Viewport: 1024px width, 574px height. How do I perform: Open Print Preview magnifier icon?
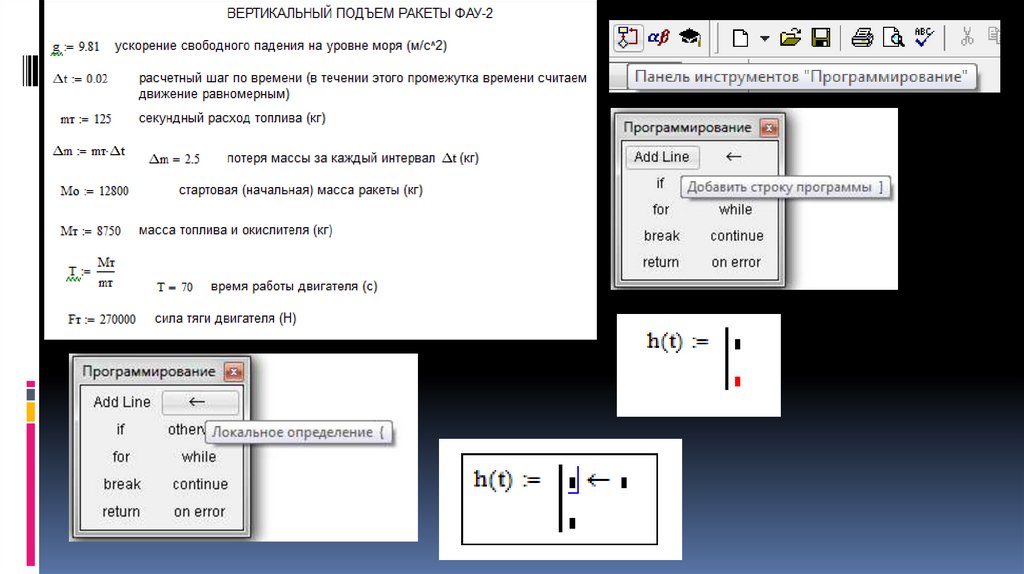pyautogui.click(x=892, y=39)
